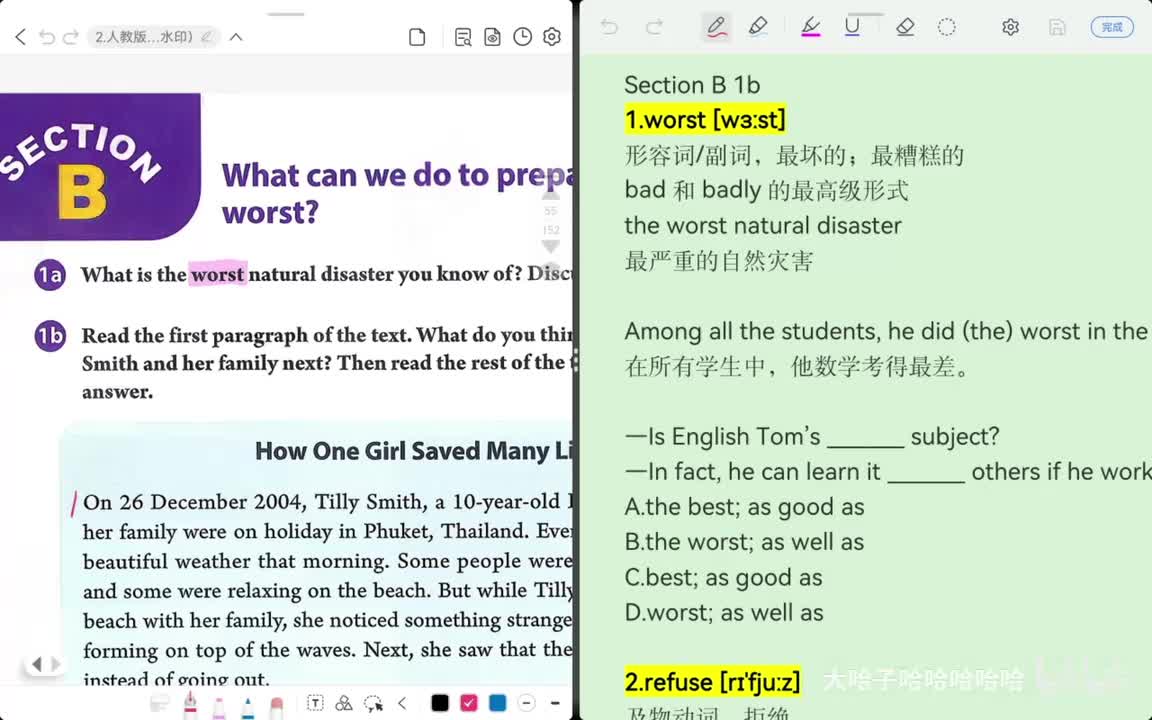Screen dimensions: 1152x720
Task: Select the lasso selection circle tool
Action: point(947,27)
